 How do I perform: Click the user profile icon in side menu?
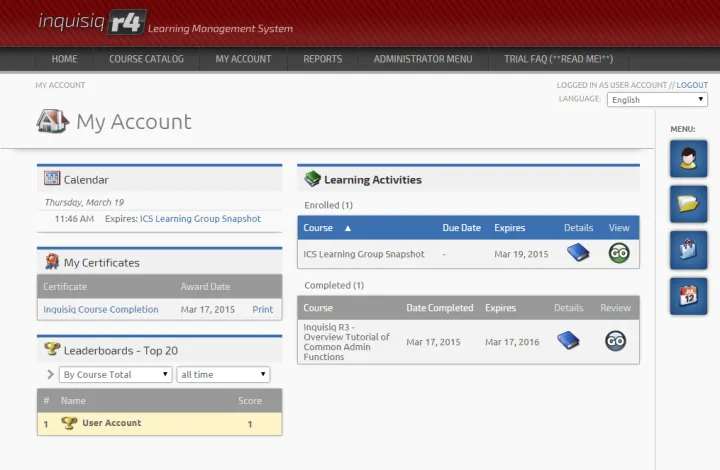click(688, 158)
